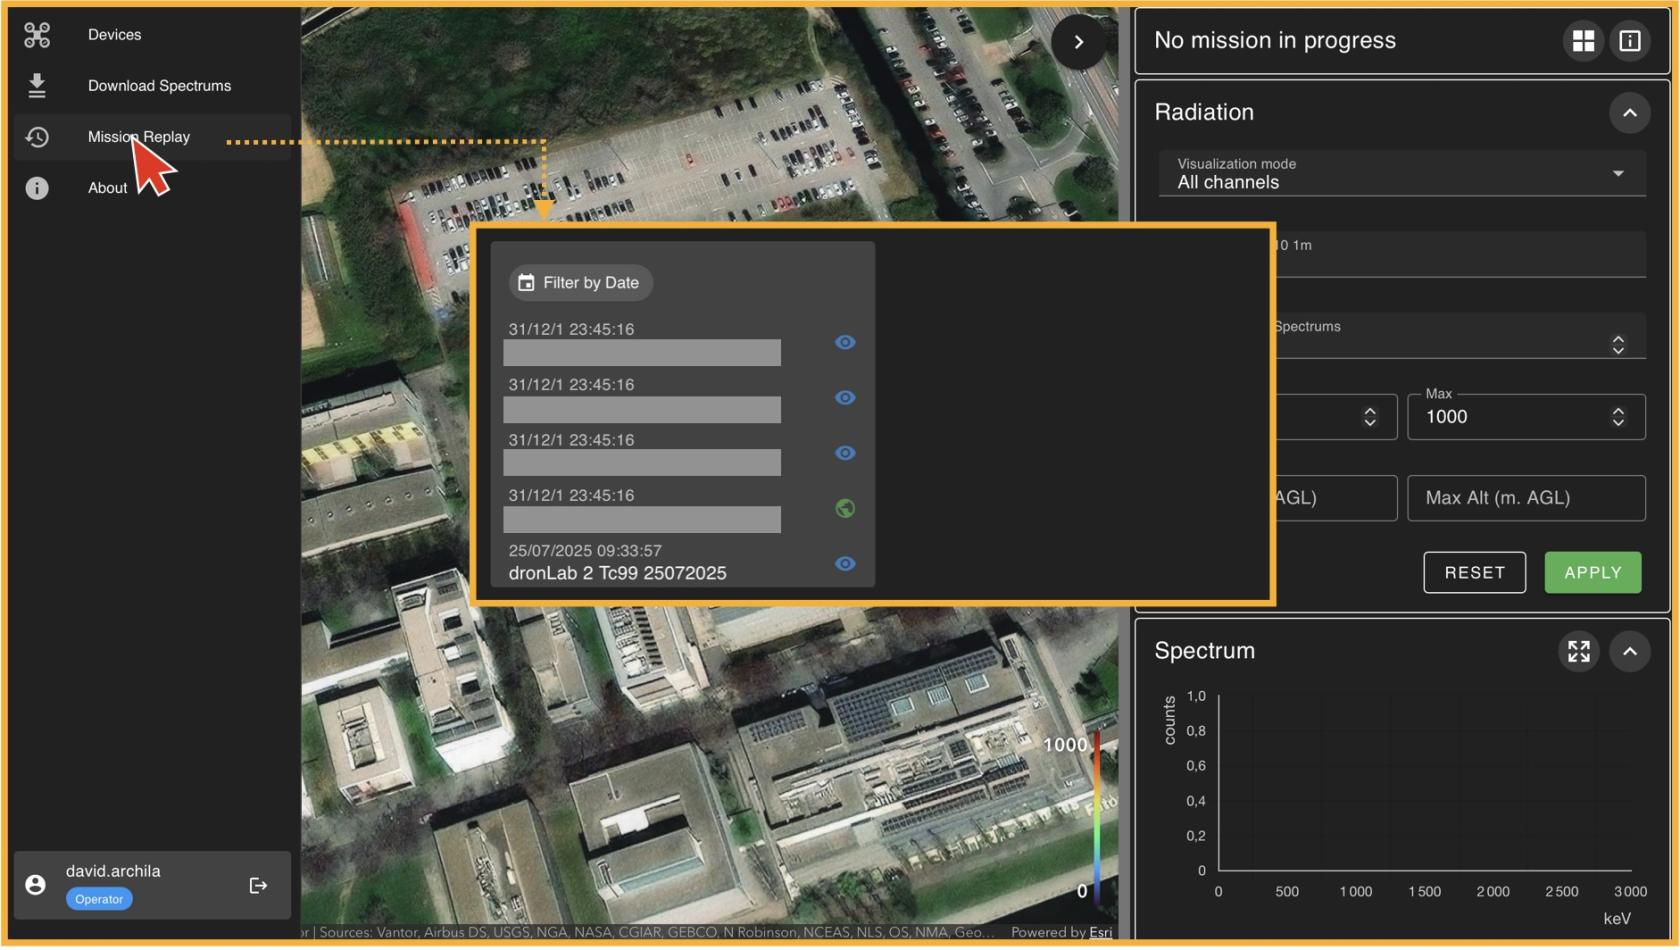Image resolution: width=1680 pixels, height=950 pixels.
Task: Click the logout icon beside david.archila
Action: [x=258, y=886]
